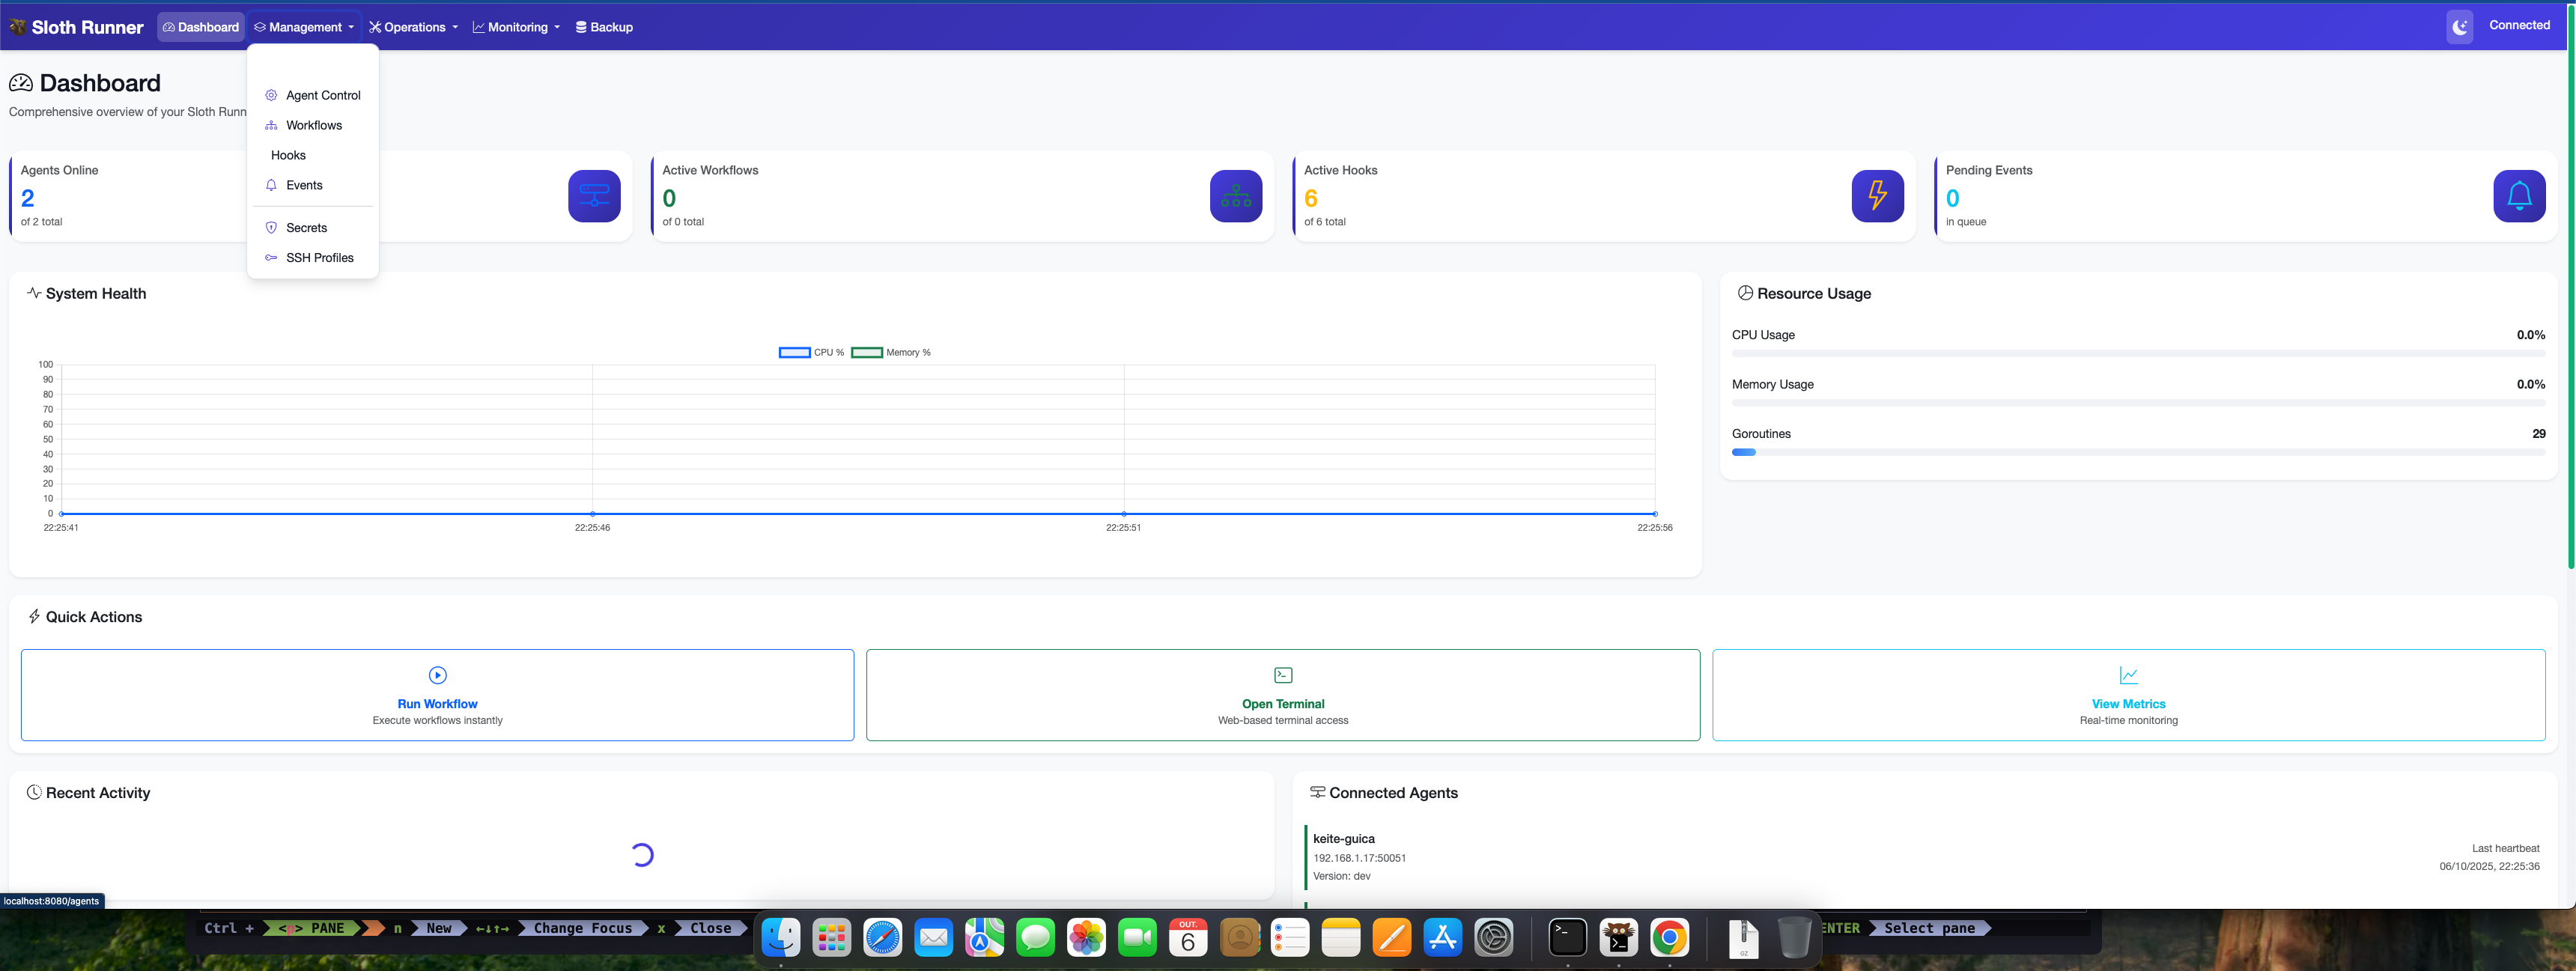Image resolution: width=2576 pixels, height=971 pixels.
Task: Click the Agents Online server icon
Action: (594, 196)
